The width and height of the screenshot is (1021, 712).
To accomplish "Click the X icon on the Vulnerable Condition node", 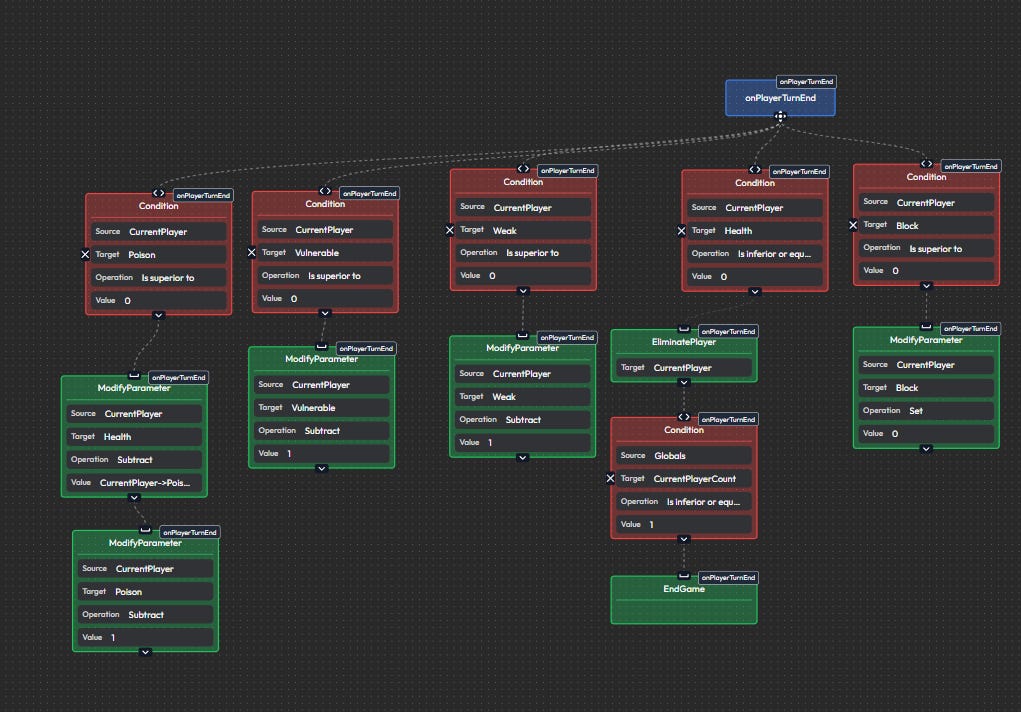I will click(x=252, y=252).
